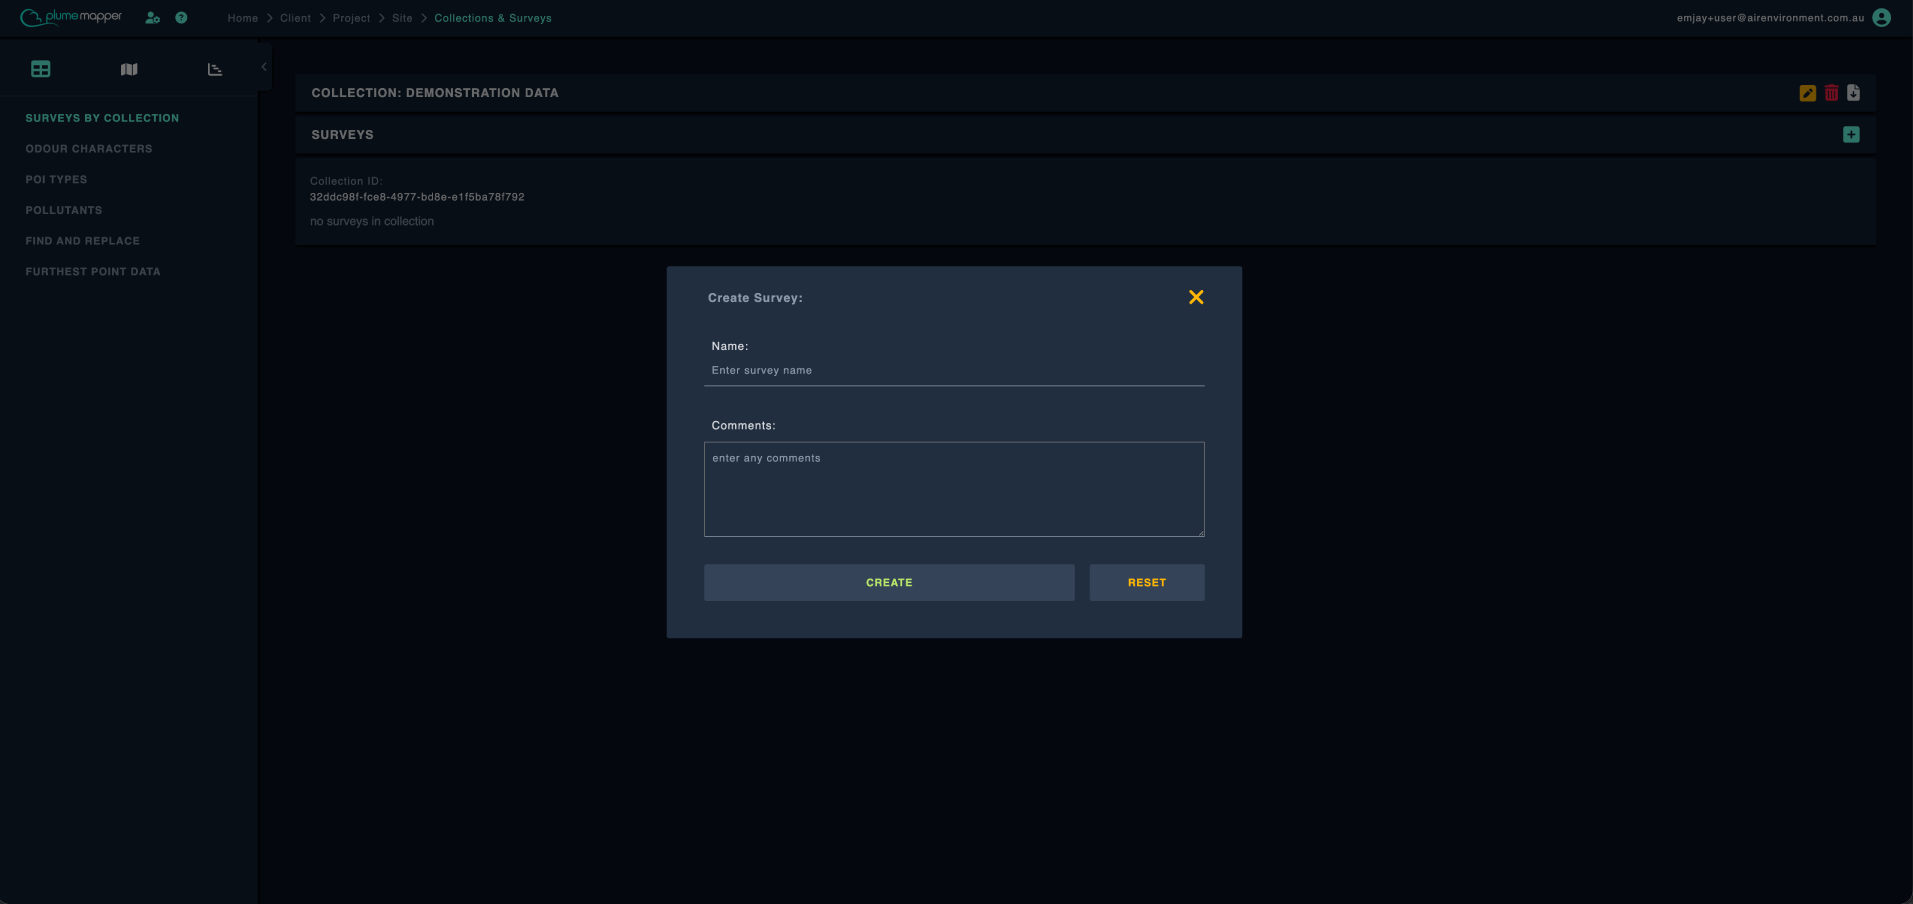Click the survey Name input field
The height and width of the screenshot is (904, 1913).
(x=954, y=371)
